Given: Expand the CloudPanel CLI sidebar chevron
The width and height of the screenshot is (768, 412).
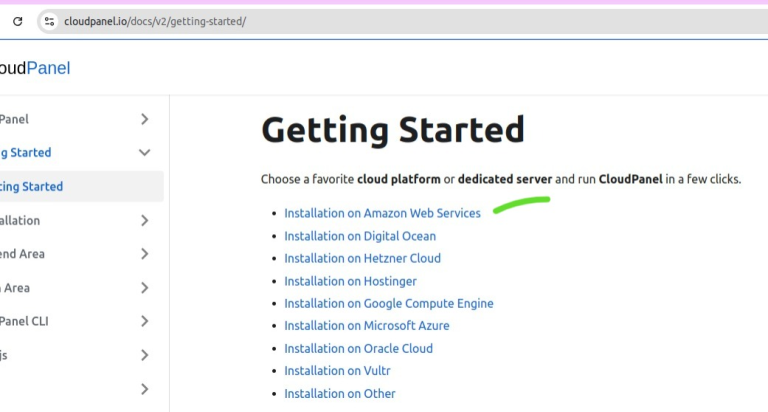Looking at the screenshot, I should tap(145, 321).
